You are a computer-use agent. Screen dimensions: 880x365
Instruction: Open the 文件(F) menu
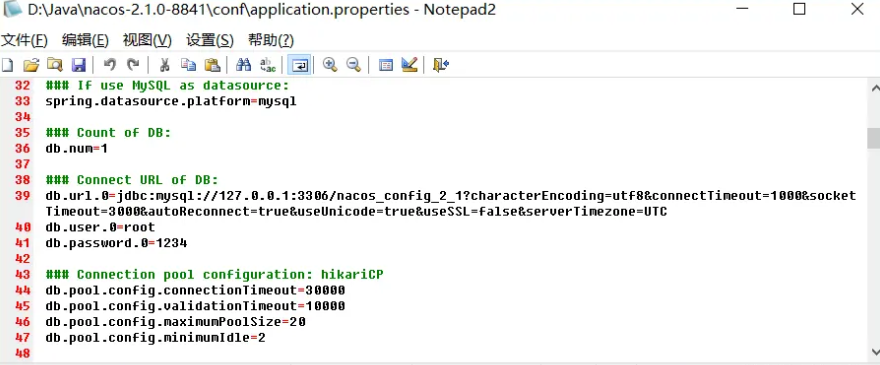pos(24,40)
